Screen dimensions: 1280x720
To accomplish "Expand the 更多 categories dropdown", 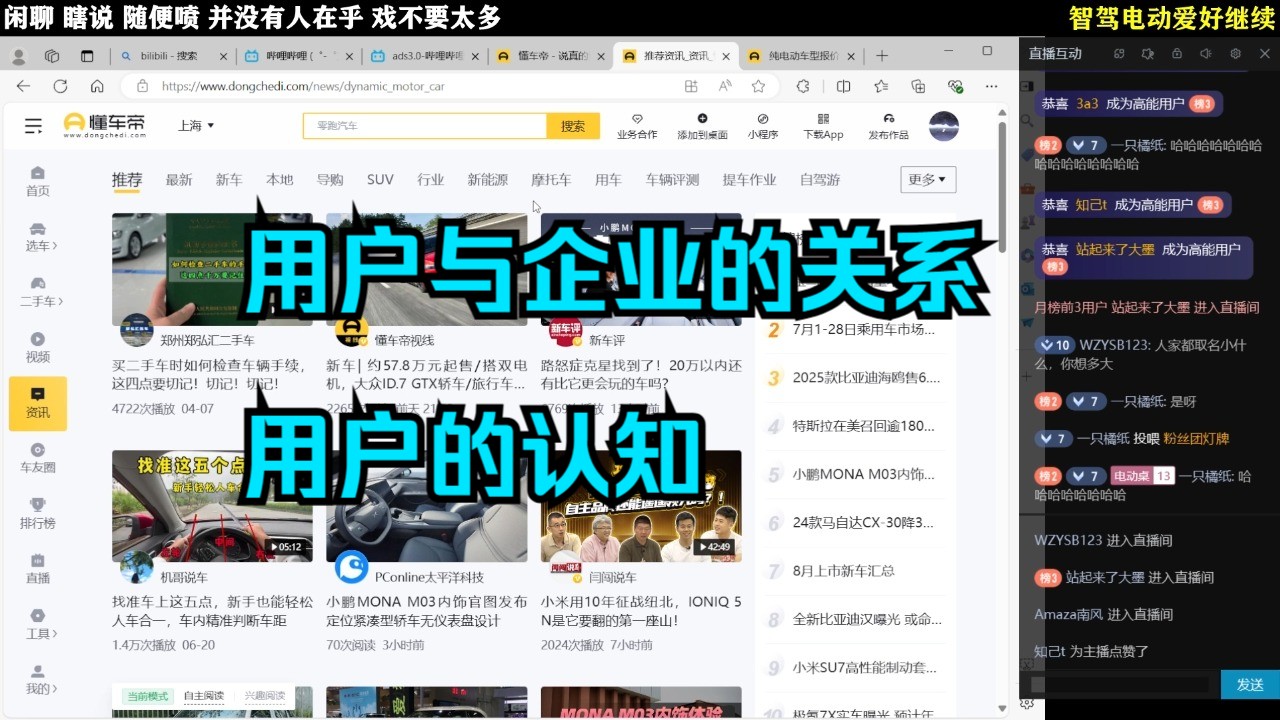I will [x=928, y=180].
